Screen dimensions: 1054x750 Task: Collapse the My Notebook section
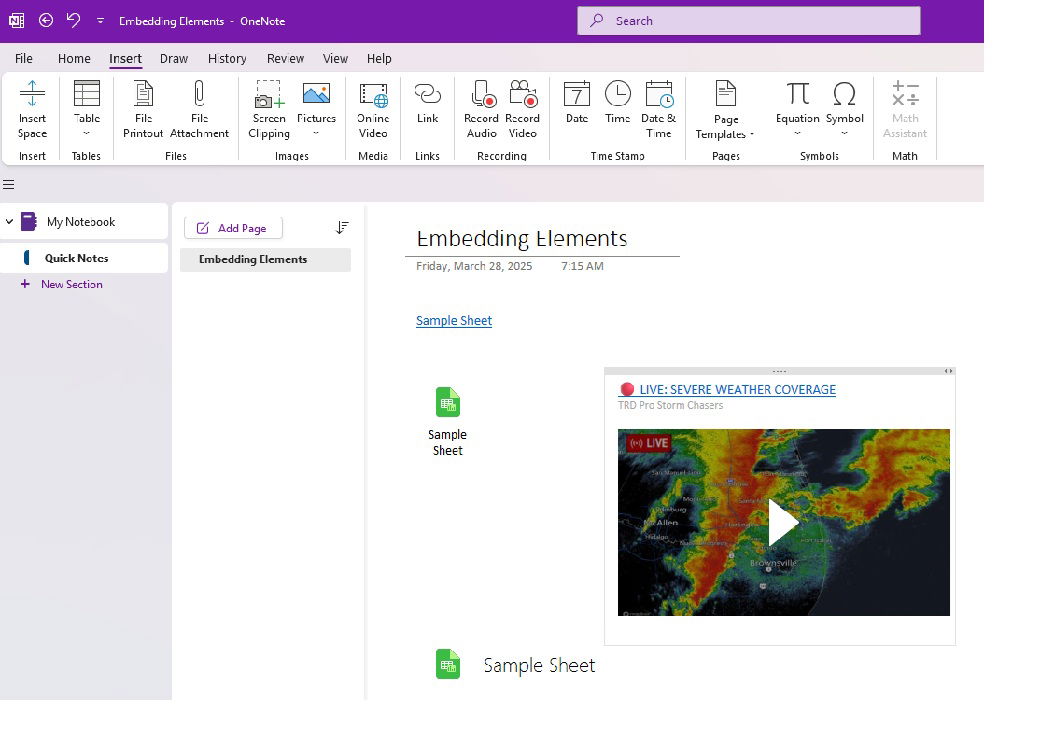tap(10, 221)
